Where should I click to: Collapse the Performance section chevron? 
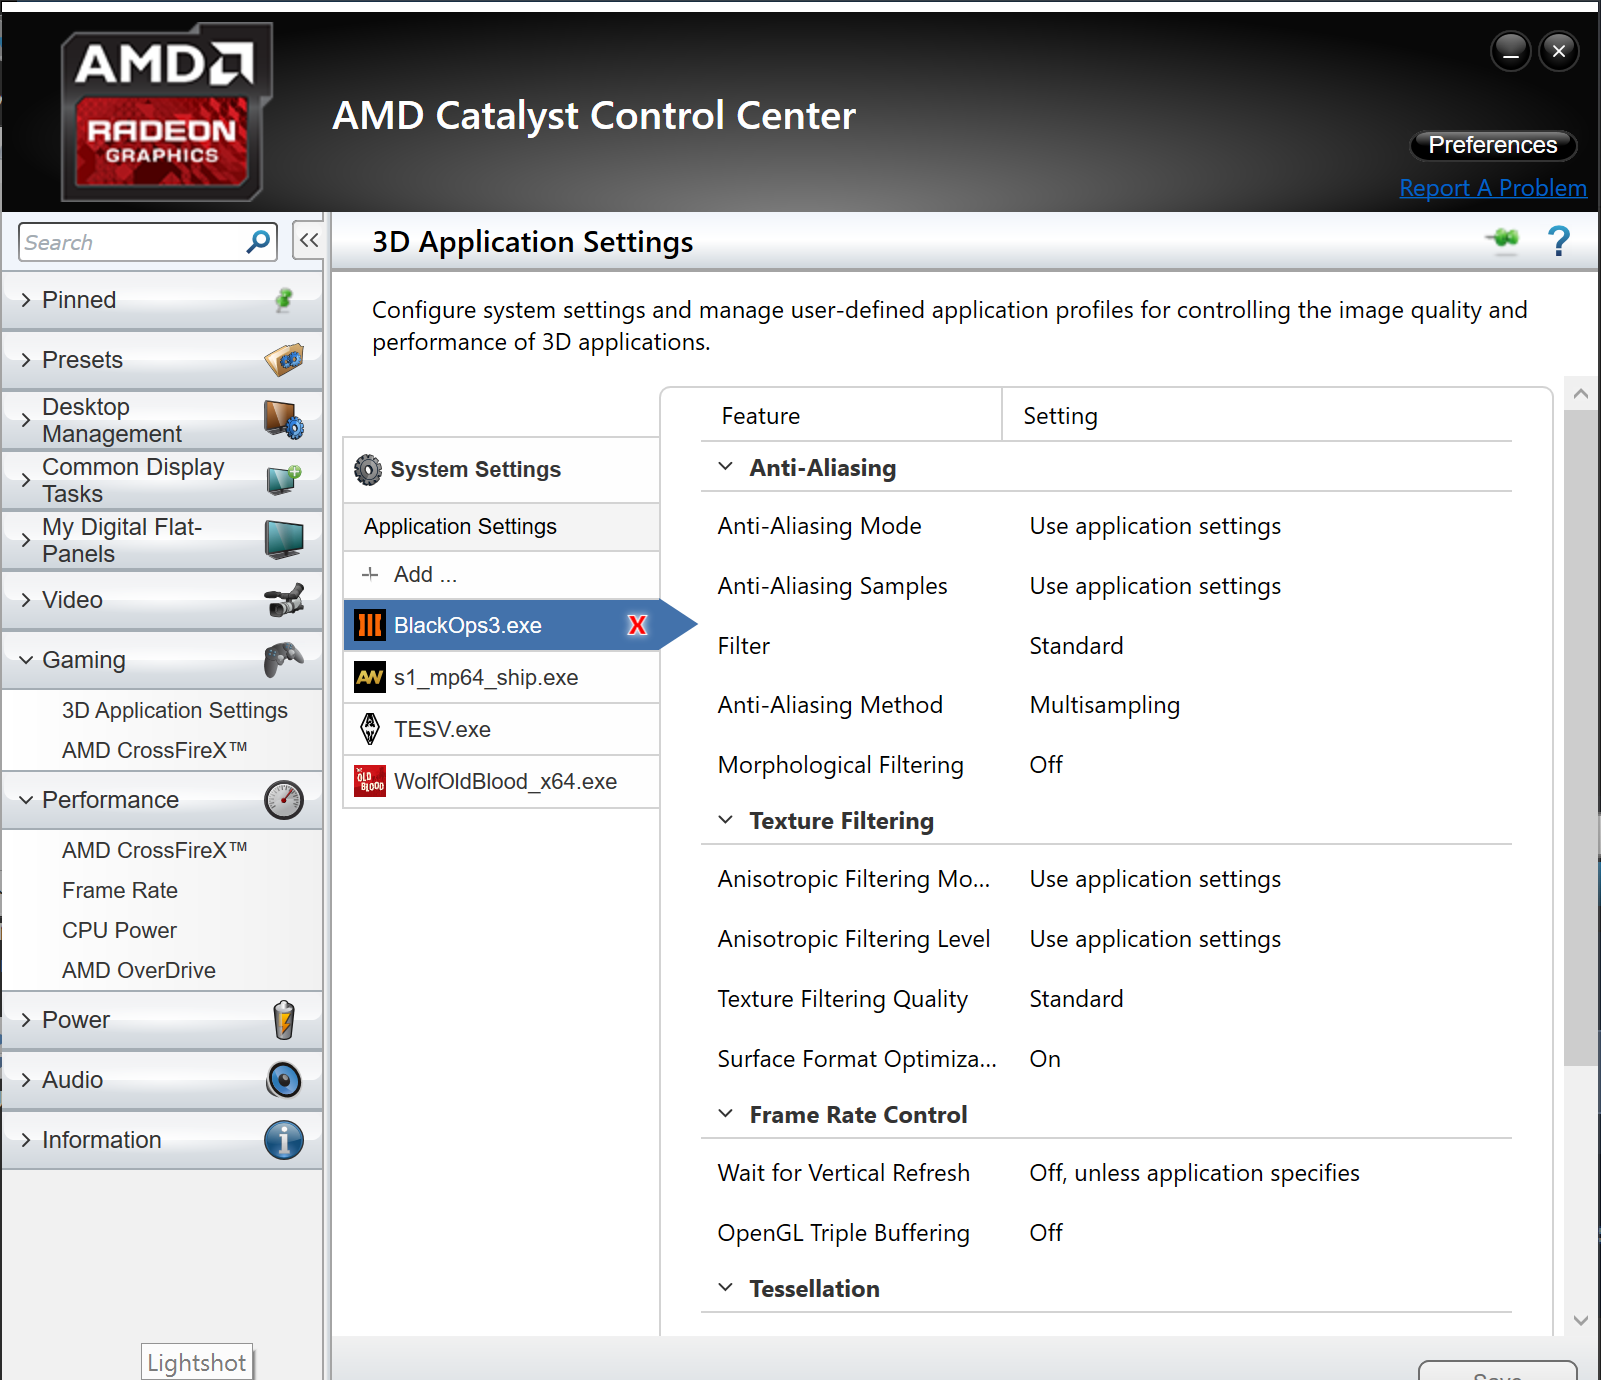26,800
